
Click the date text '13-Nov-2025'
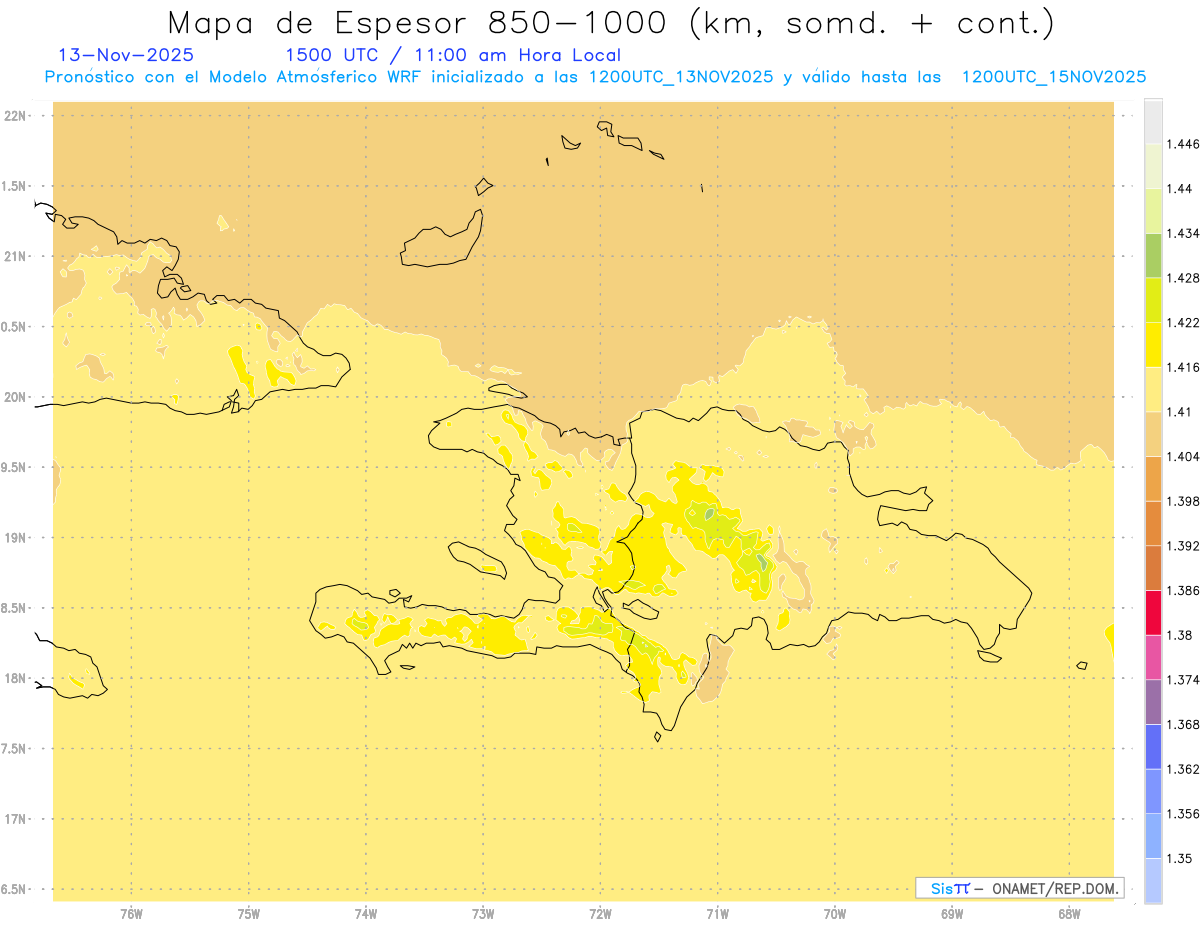pos(127,55)
